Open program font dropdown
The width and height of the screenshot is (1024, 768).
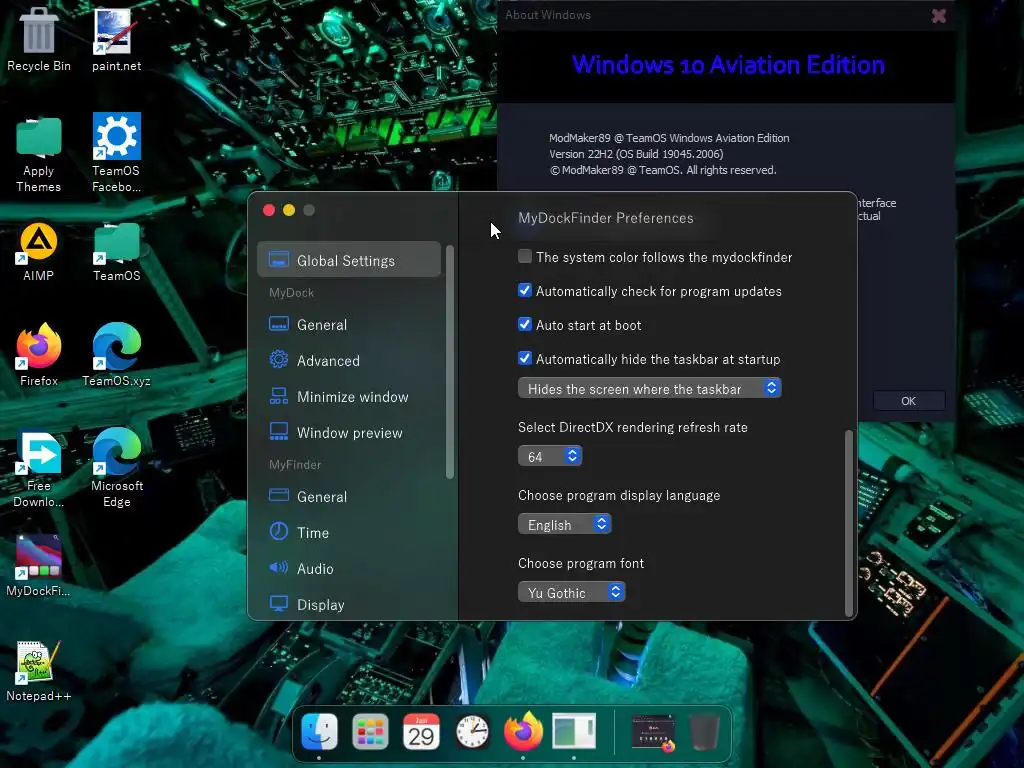coord(571,592)
